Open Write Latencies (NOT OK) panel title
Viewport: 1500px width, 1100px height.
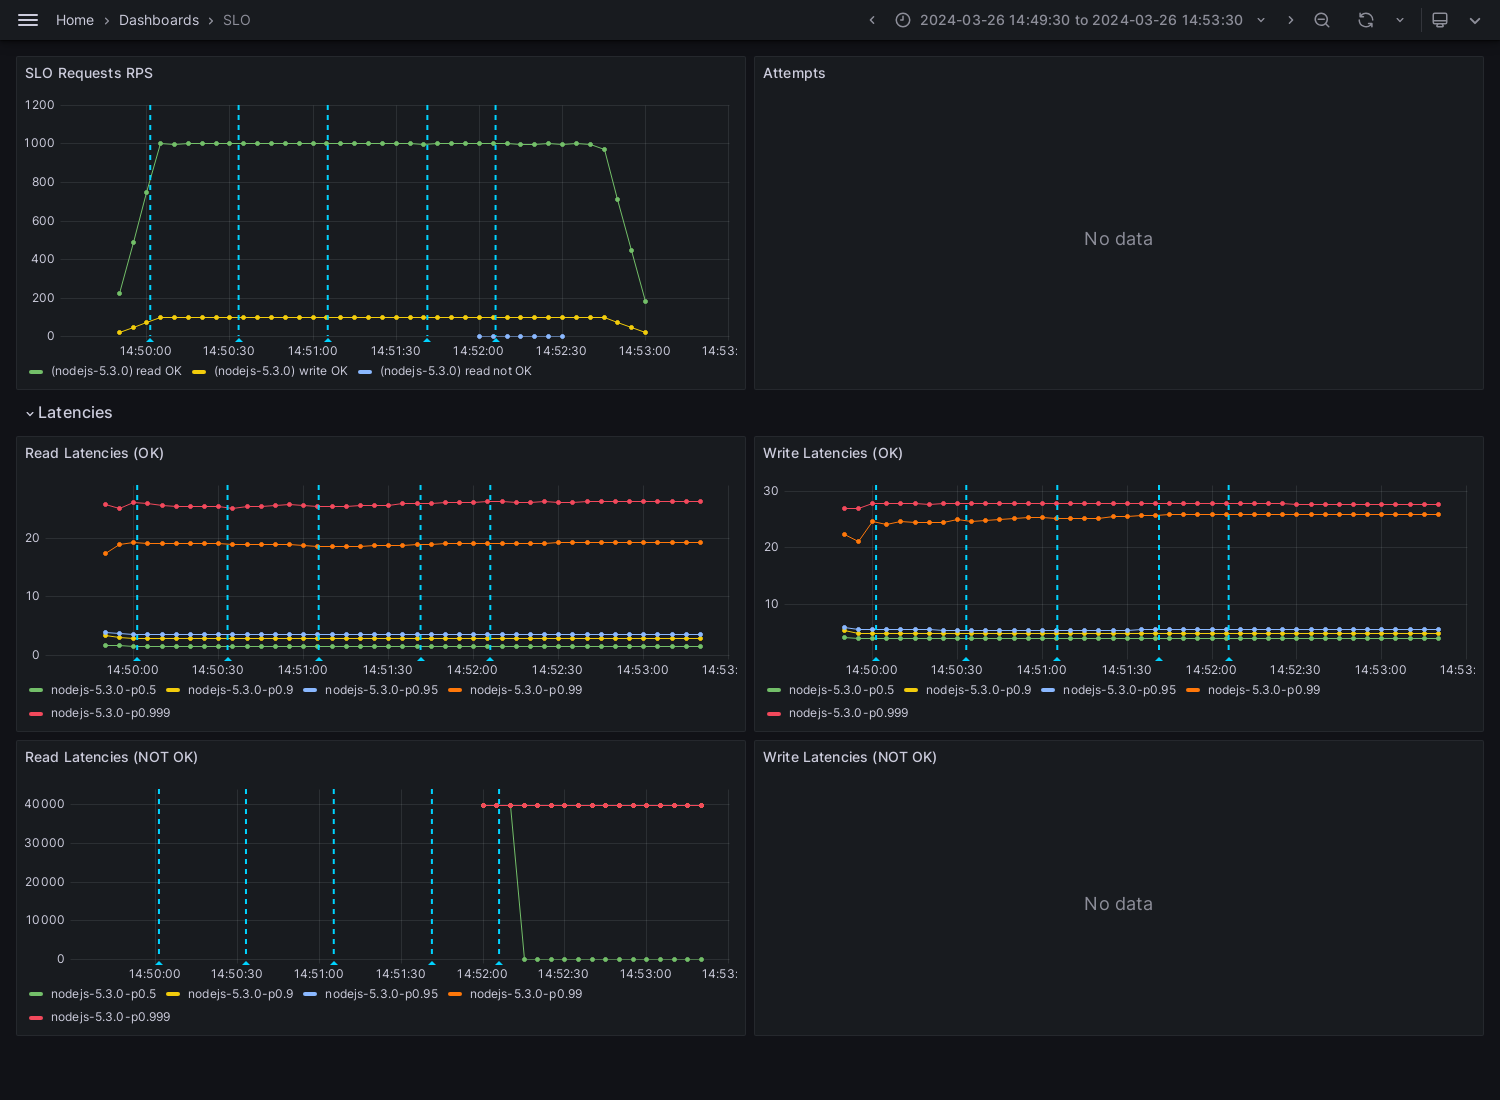click(850, 757)
